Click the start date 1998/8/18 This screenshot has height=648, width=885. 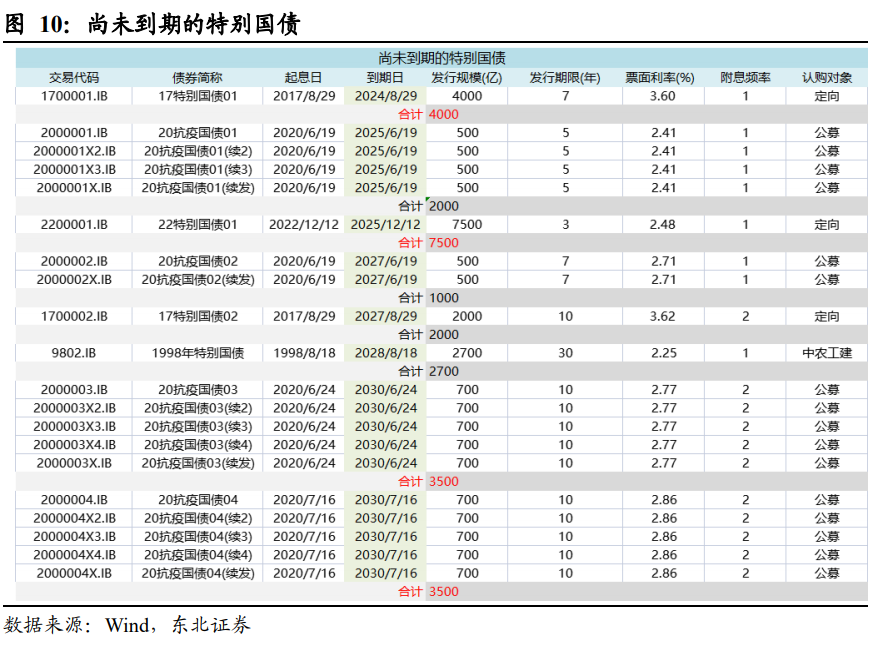(304, 353)
